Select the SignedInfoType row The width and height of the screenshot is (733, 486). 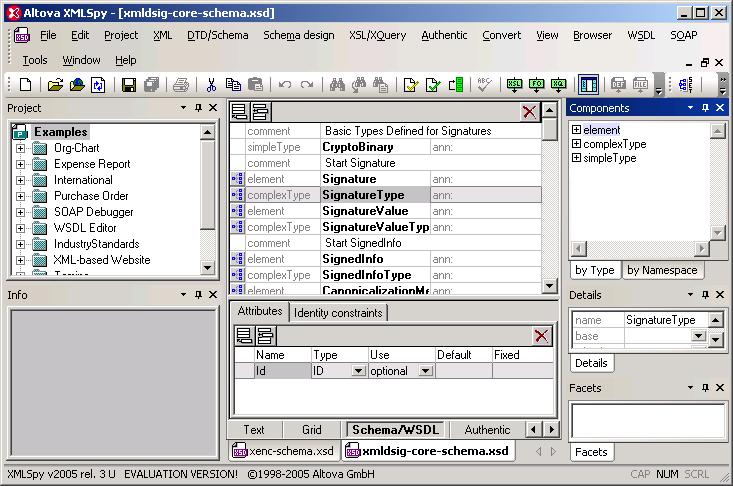tap(386, 275)
